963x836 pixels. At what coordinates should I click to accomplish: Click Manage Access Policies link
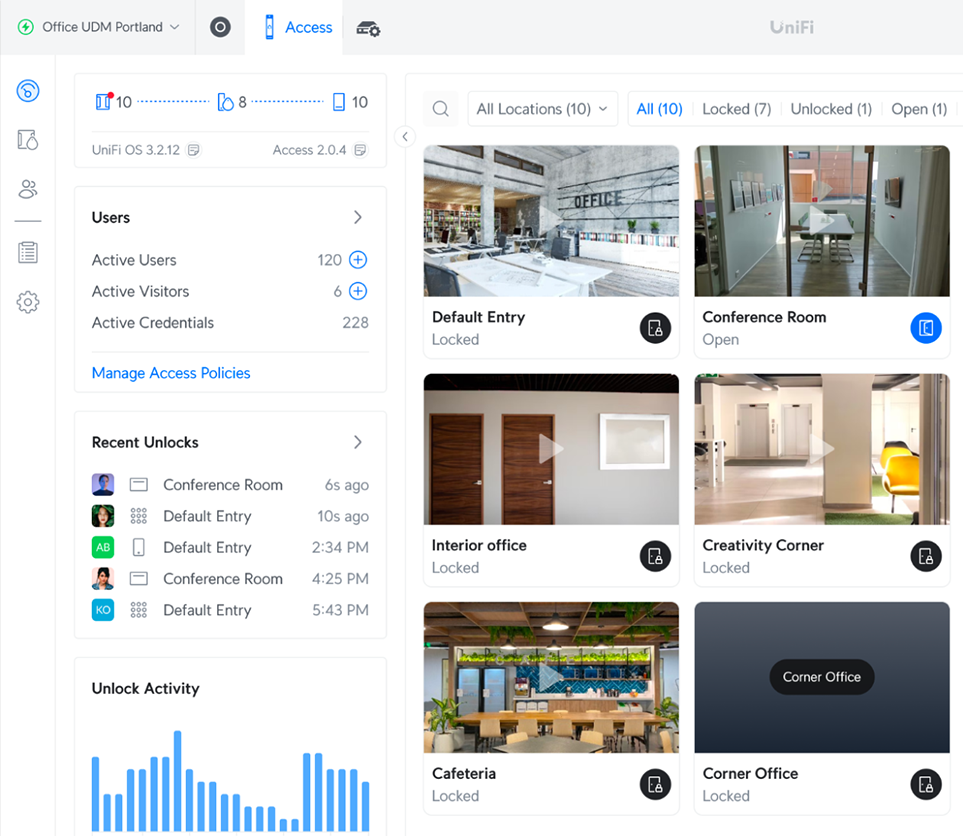point(171,373)
